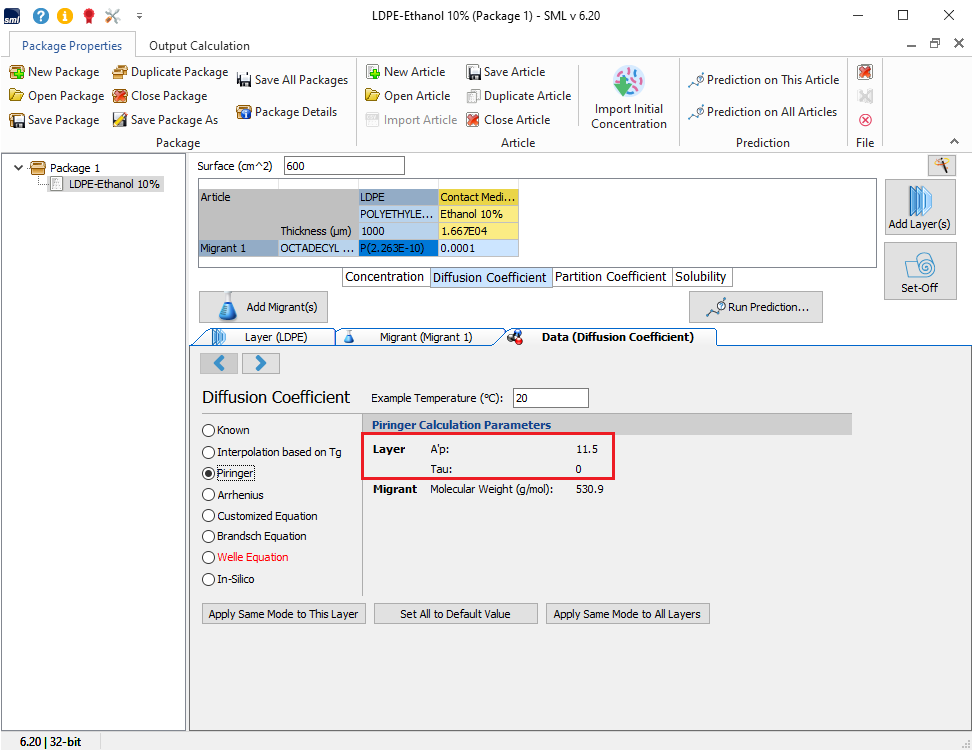Select the Arrhenius diffusion mode
This screenshot has height=751, width=973.
[x=209, y=495]
